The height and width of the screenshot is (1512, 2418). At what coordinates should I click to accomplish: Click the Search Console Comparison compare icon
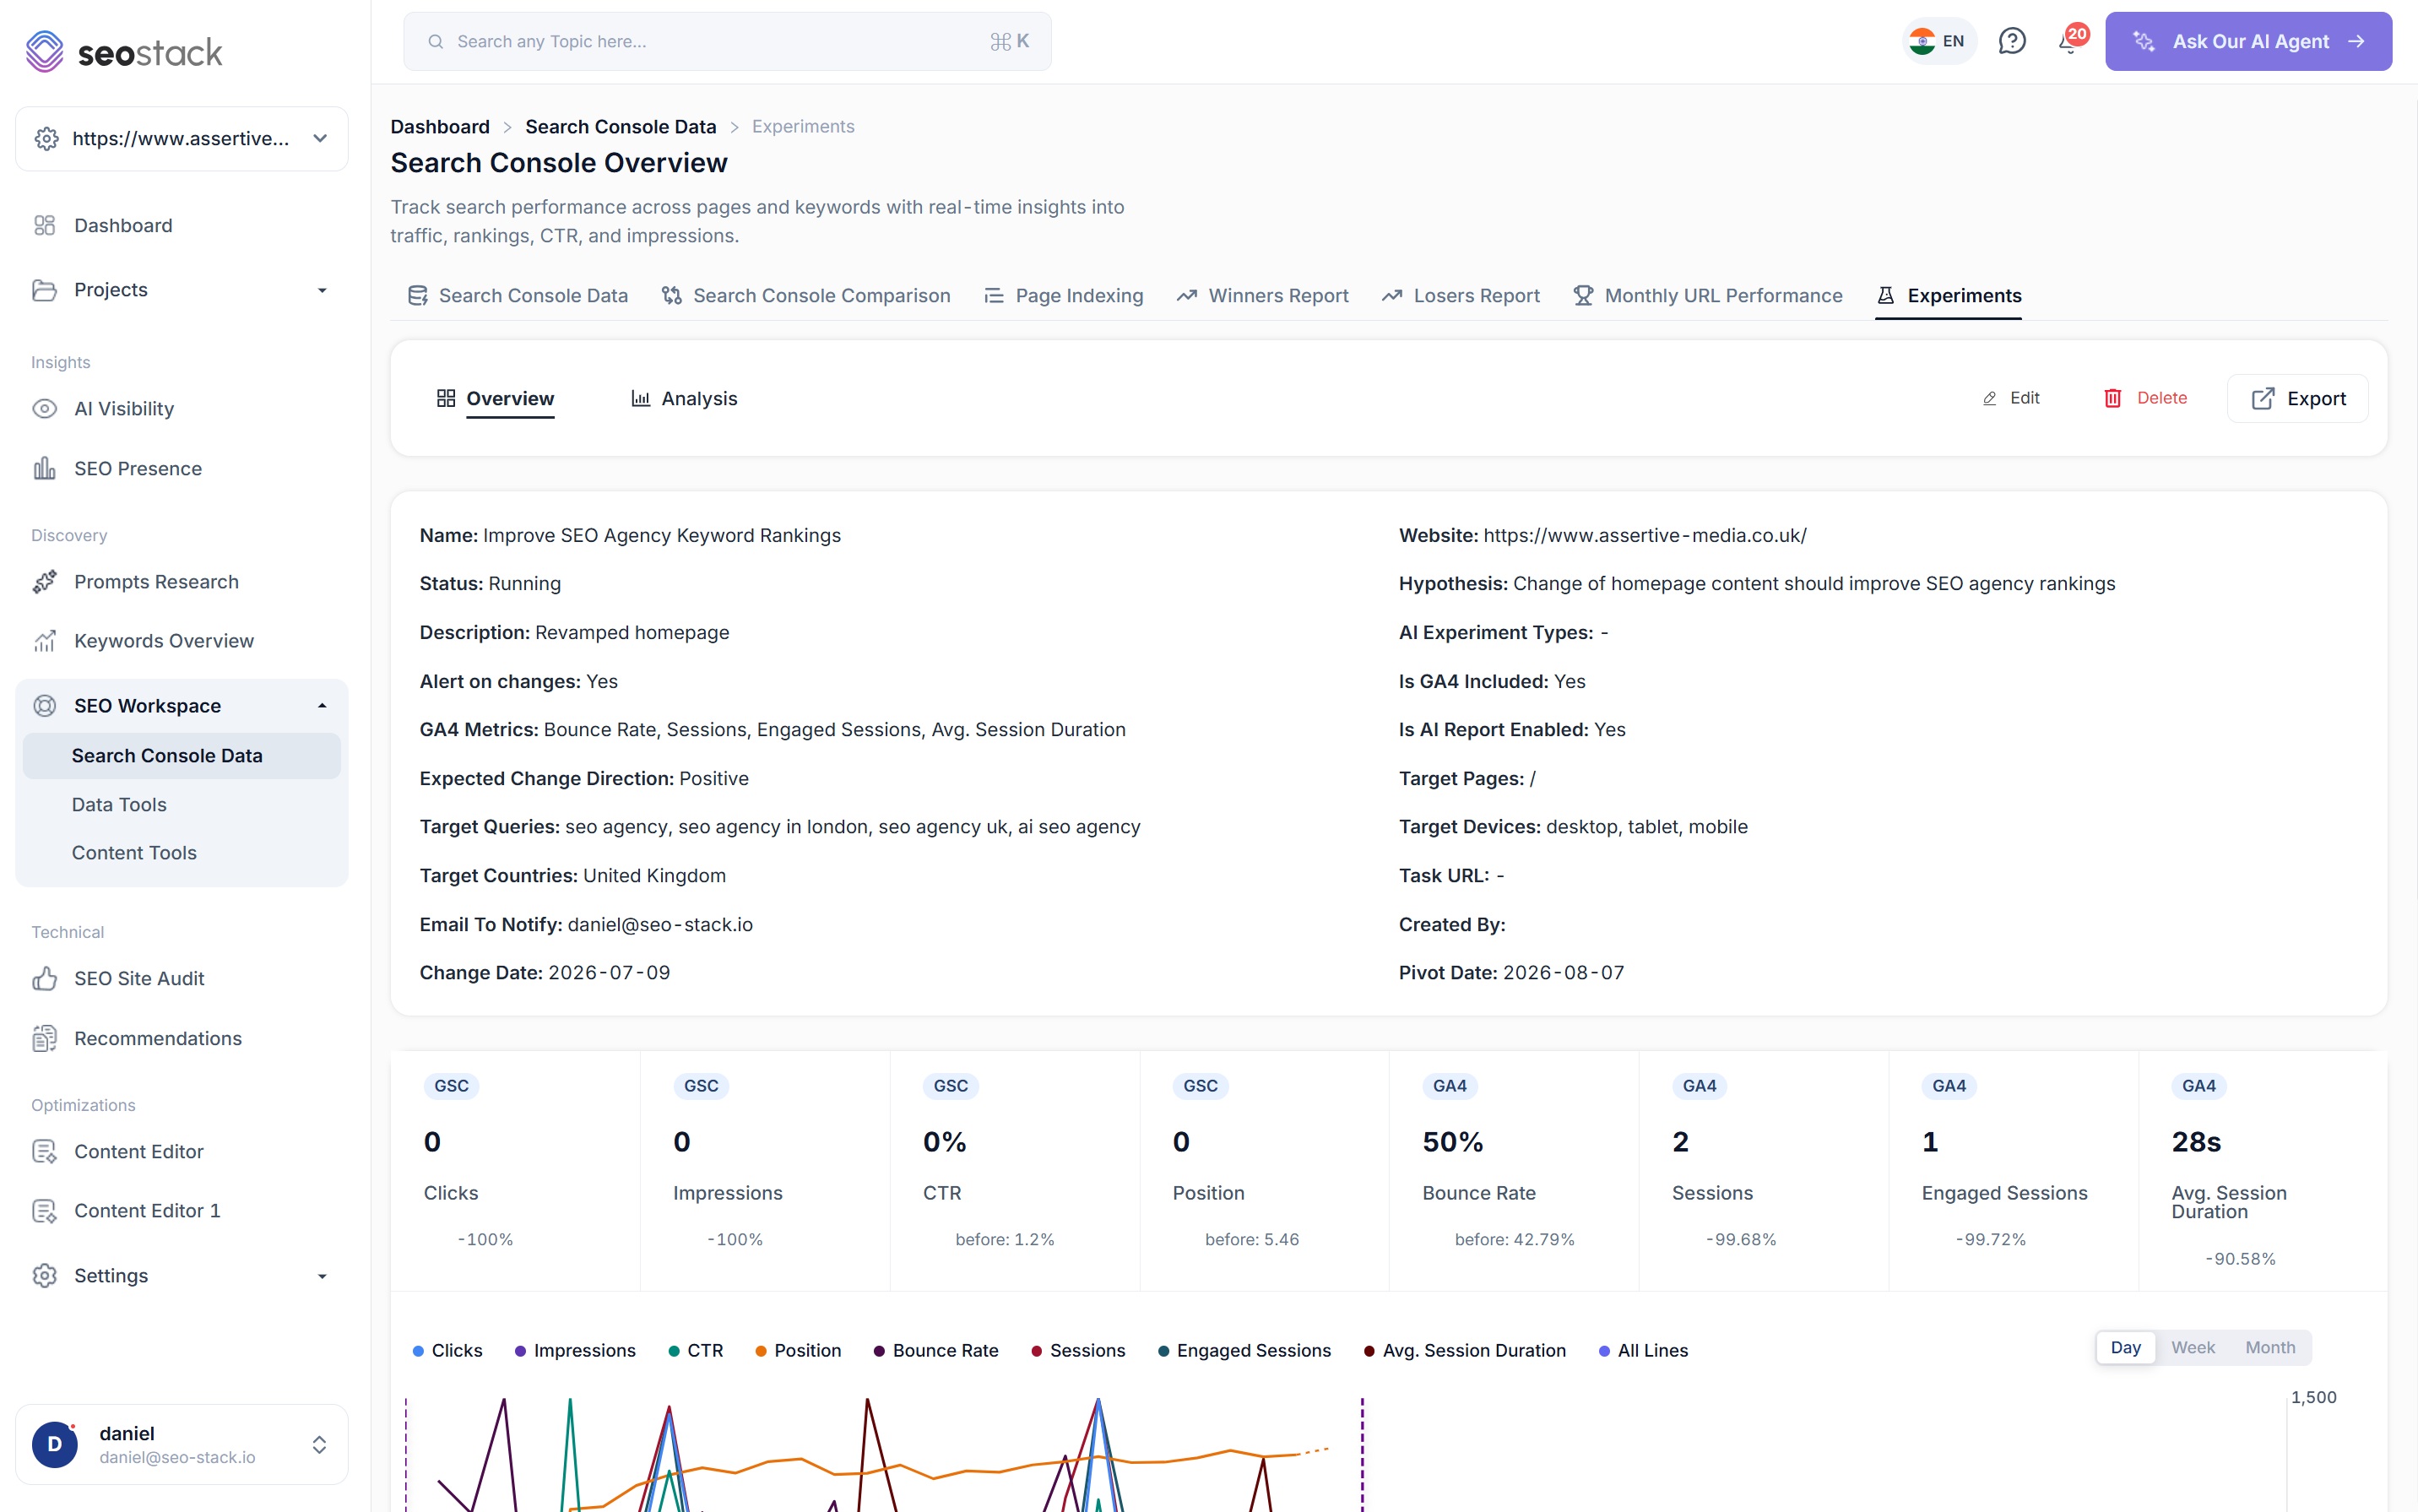(x=672, y=296)
